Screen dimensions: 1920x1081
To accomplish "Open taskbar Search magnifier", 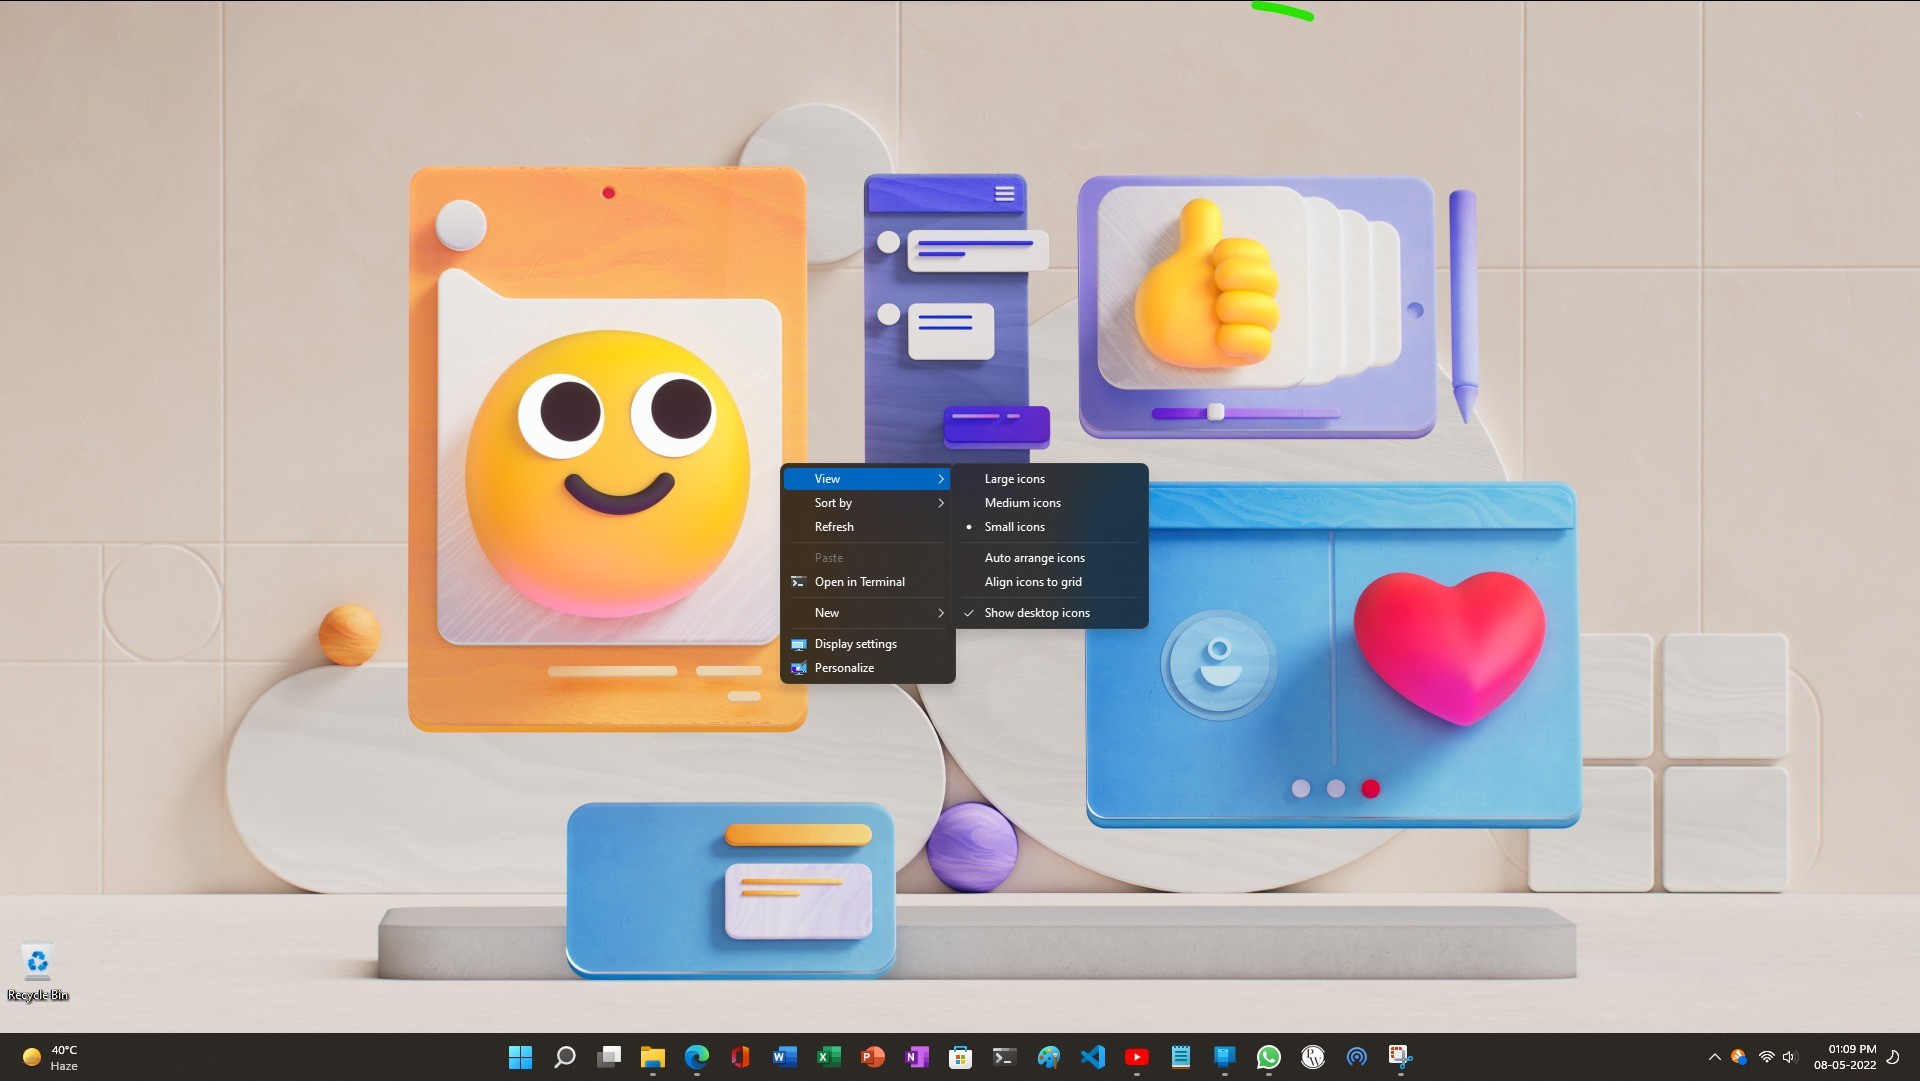I will (x=564, y=1057).
